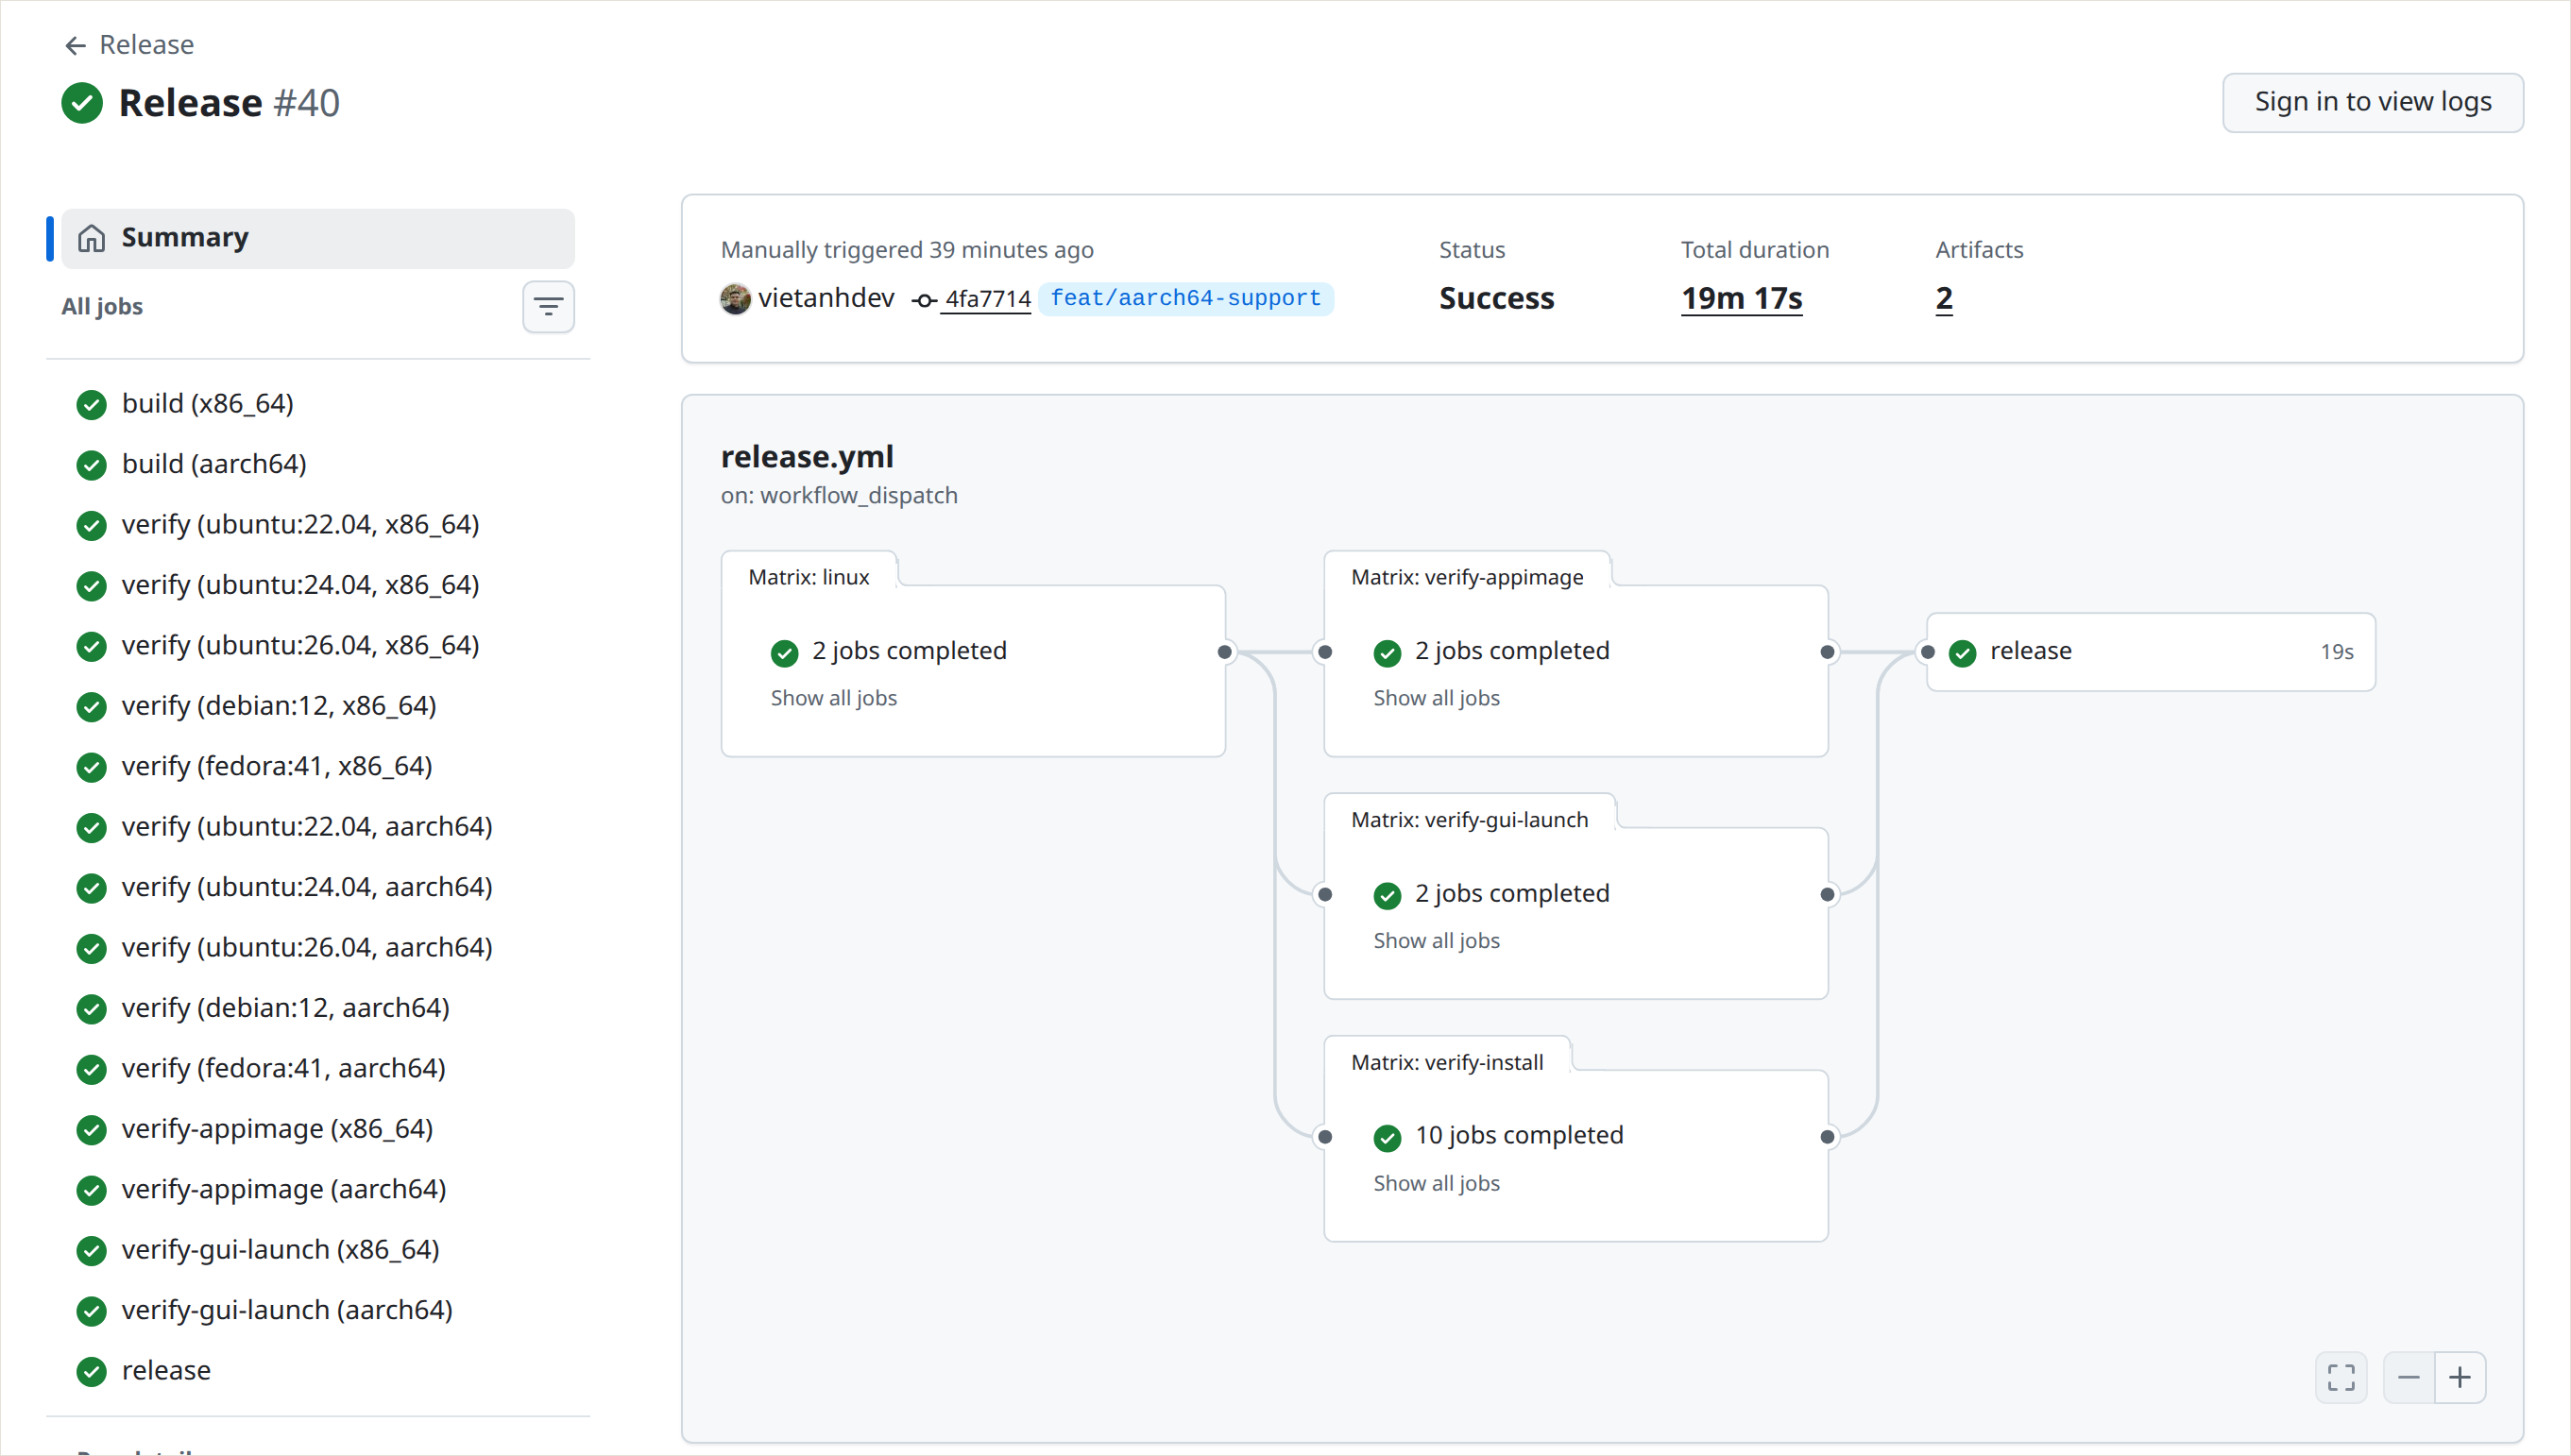Open verify (ubuntu:22.04, x86_64) job
The width and height of the screenshot is (2571, 1456).
(x=318, y=525)
